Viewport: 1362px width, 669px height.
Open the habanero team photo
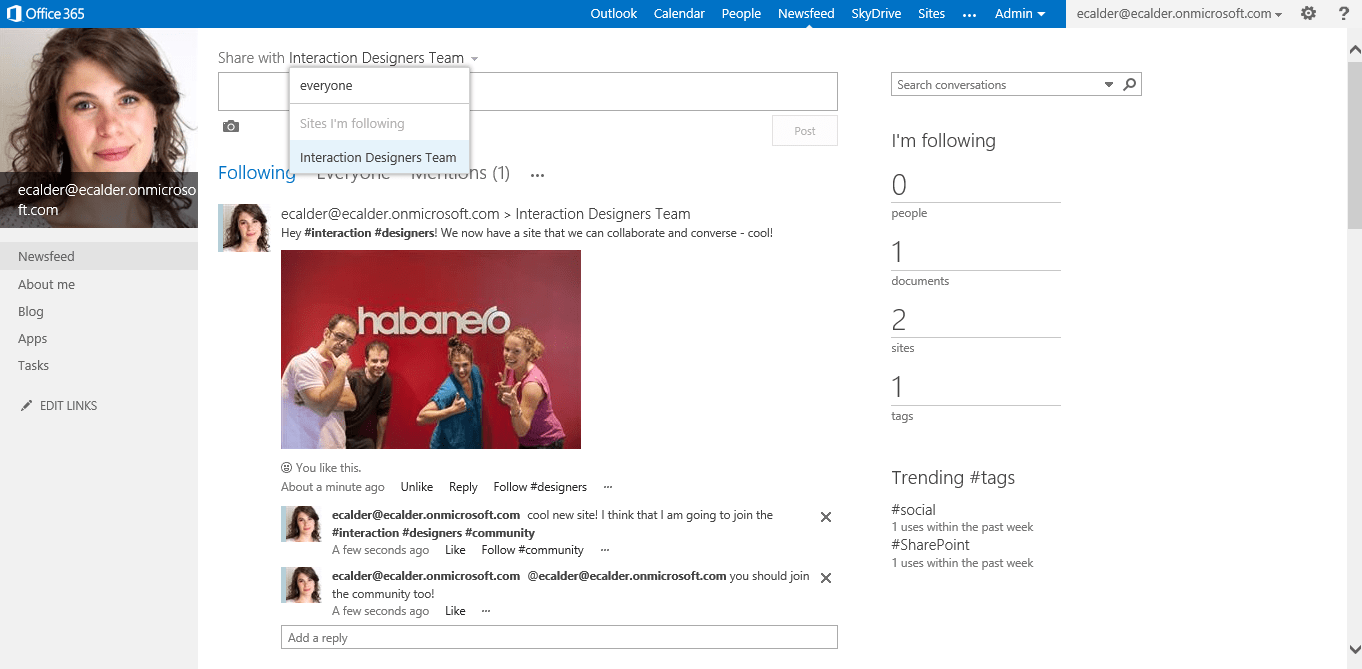coord(431,349)
